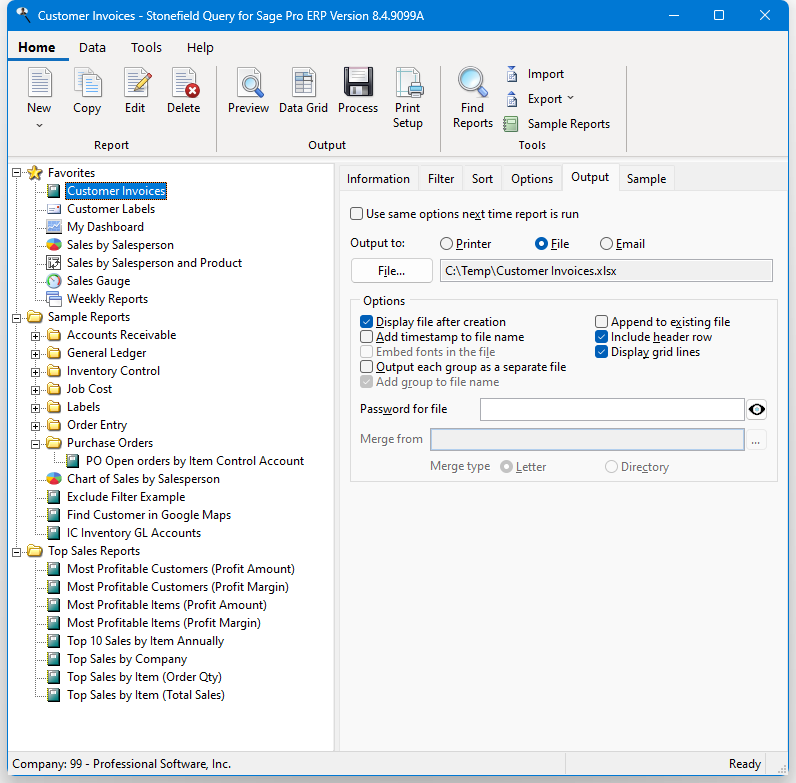Check Append to existing file
This screenshot has height=783, width=796.
coord(602,321)
